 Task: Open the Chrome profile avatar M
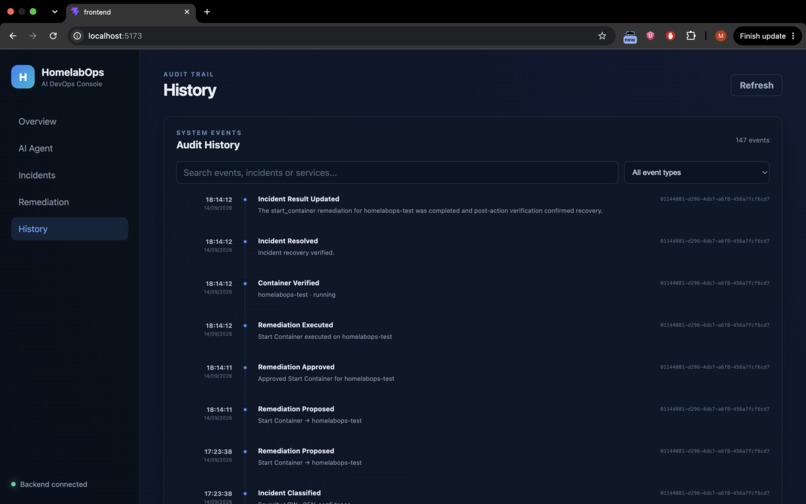tap(721, 36)
